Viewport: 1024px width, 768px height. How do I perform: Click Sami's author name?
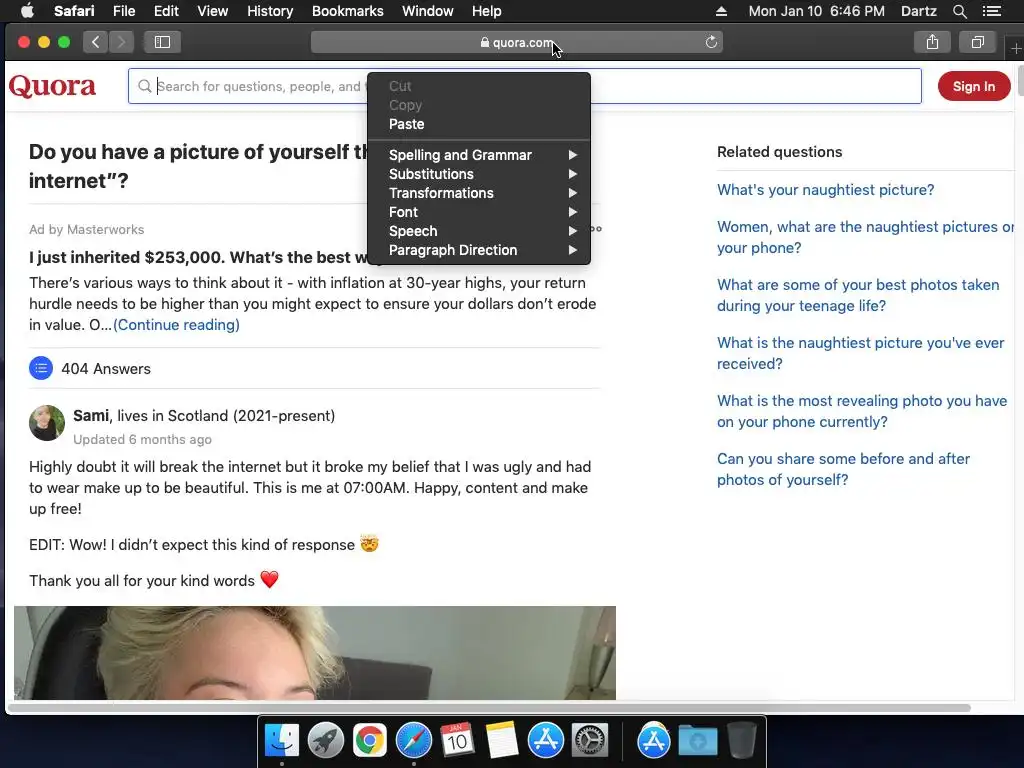(x=91, y=415)
